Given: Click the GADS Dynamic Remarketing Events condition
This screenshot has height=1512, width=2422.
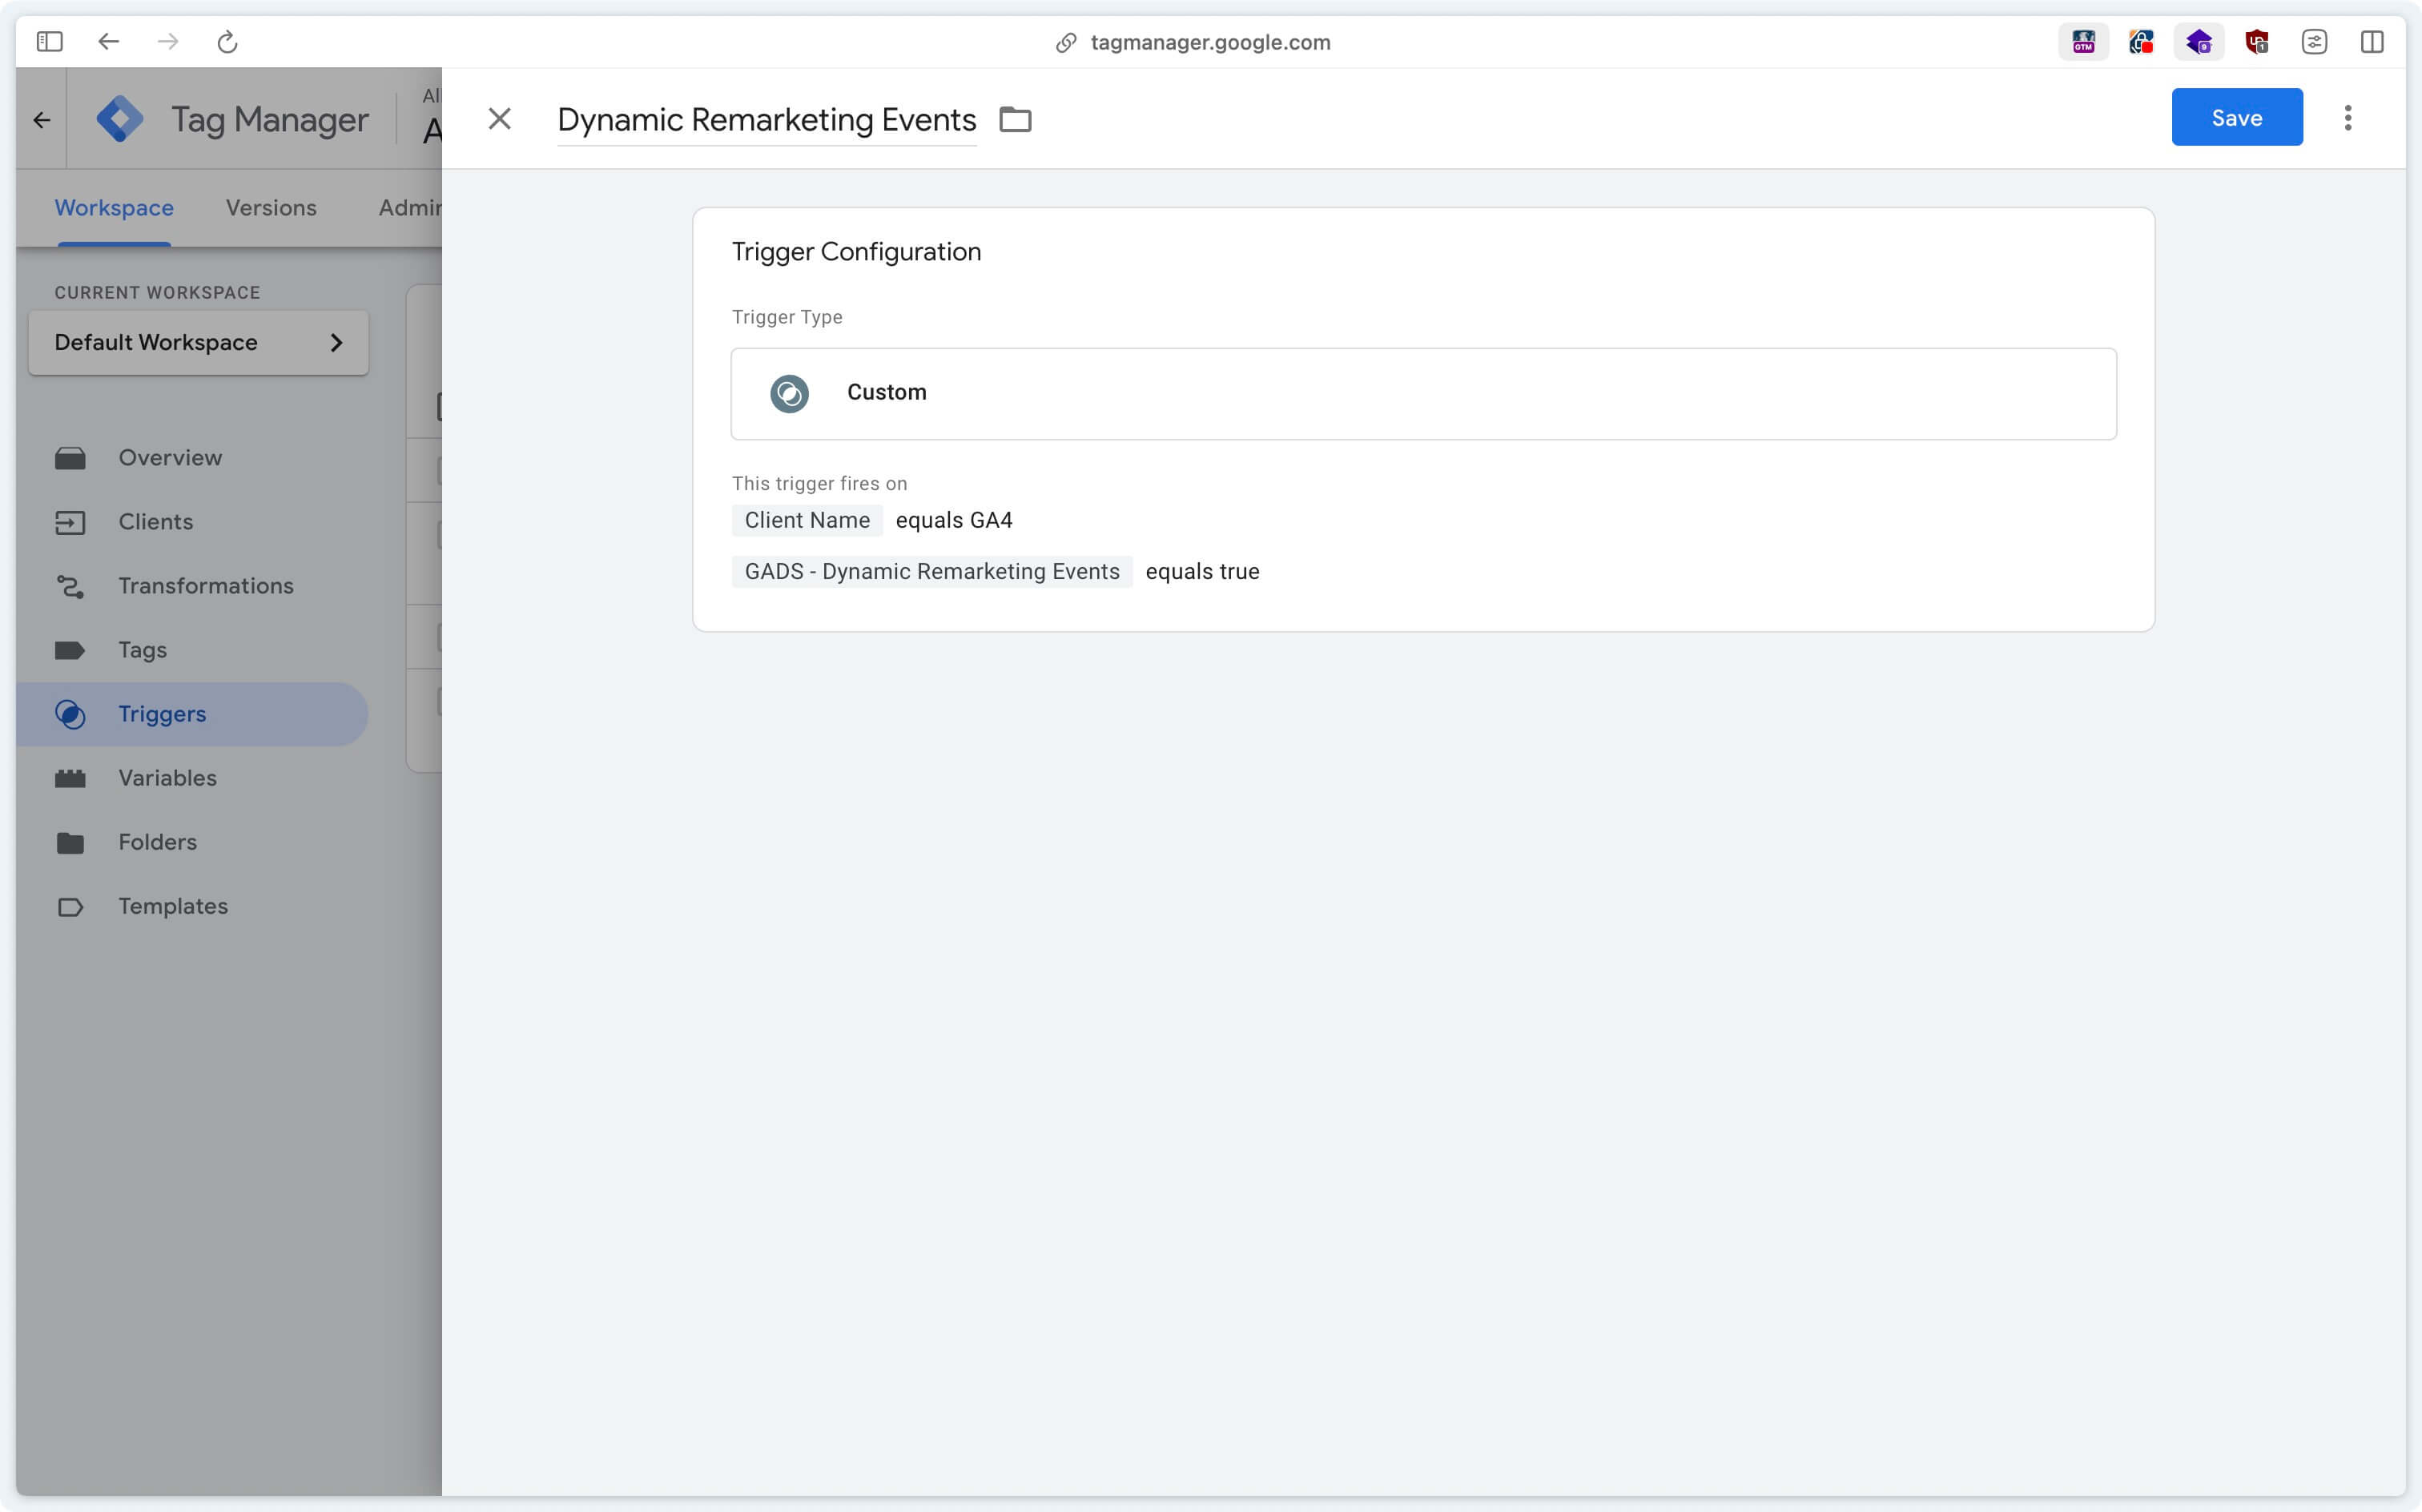Looking at the screenshot, I should (931, 571).
